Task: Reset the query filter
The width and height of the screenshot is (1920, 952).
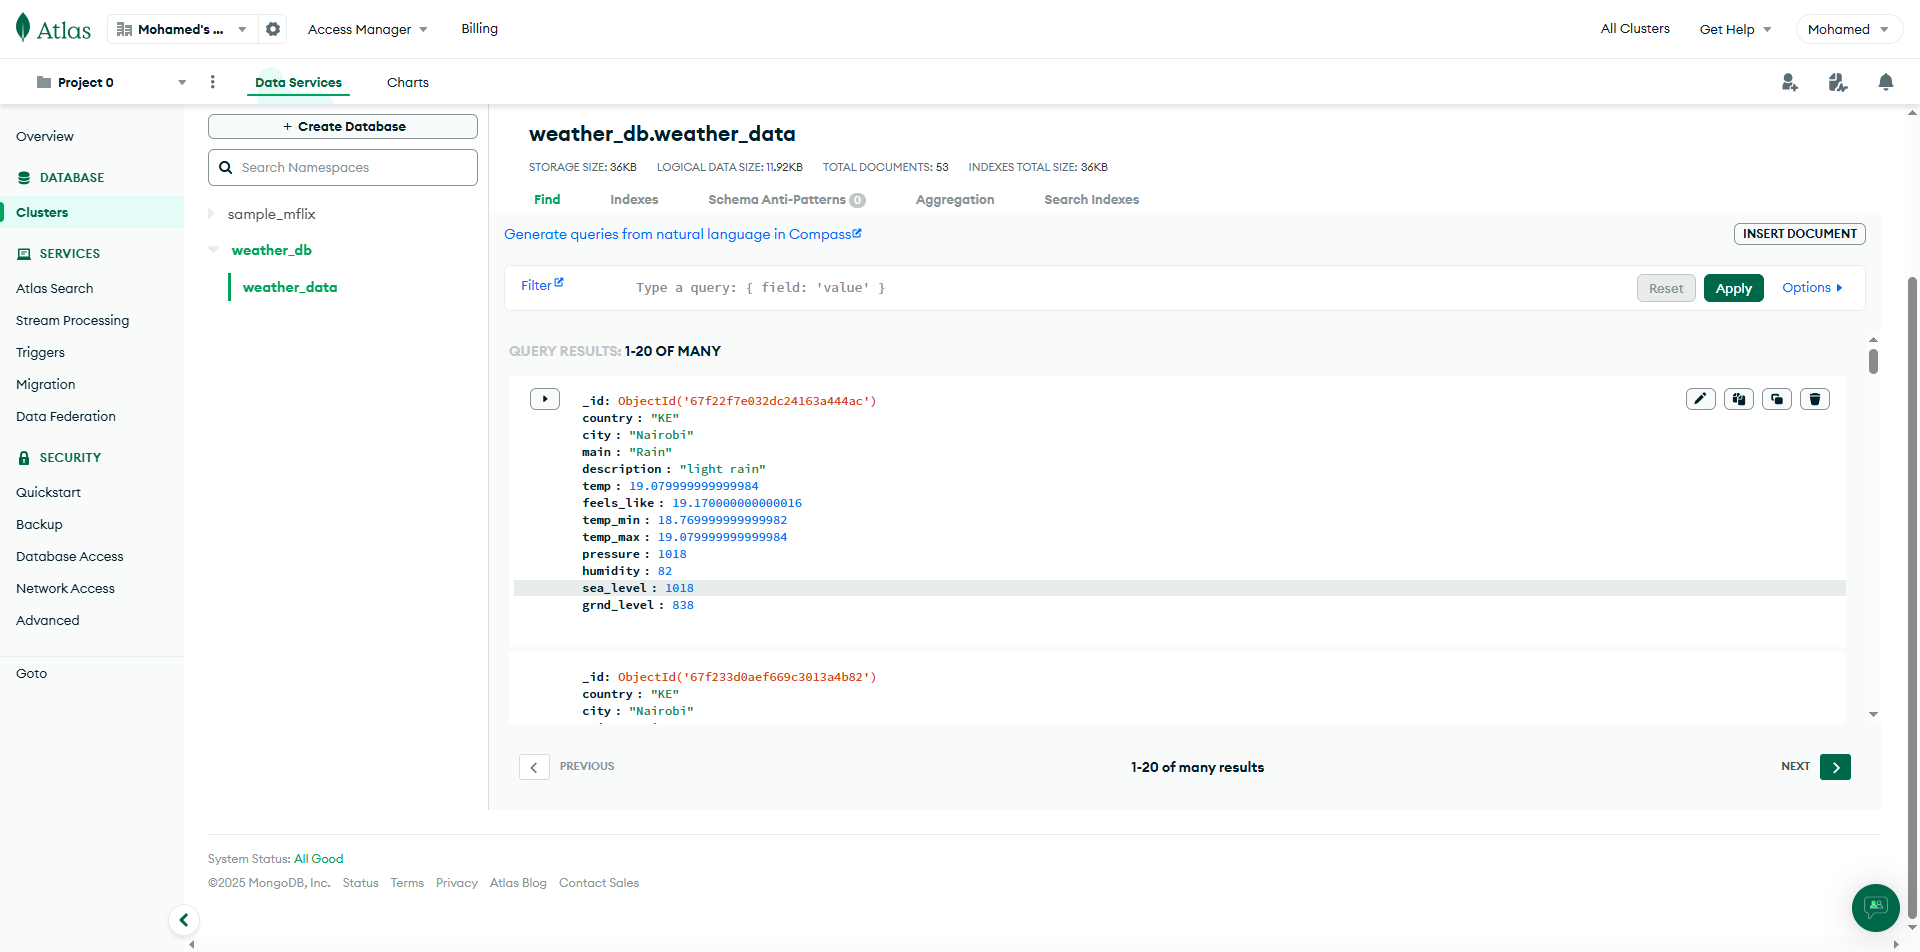Action: click(1666, 288)
